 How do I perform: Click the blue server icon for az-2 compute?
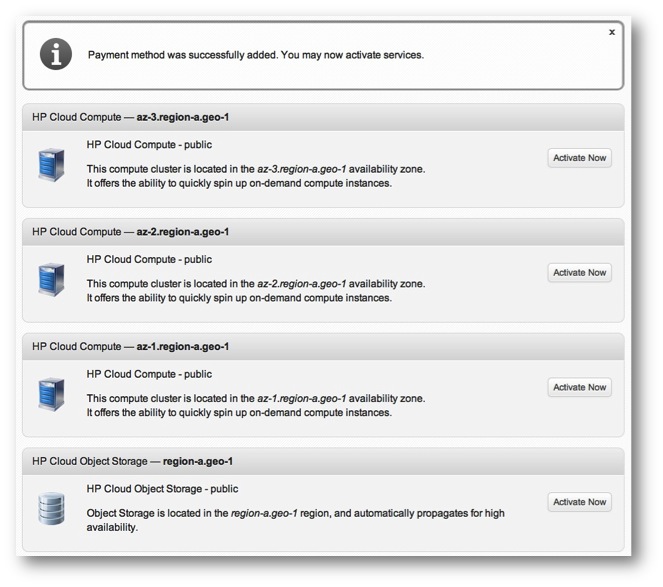pyautogui.click(x=51, y=280)
